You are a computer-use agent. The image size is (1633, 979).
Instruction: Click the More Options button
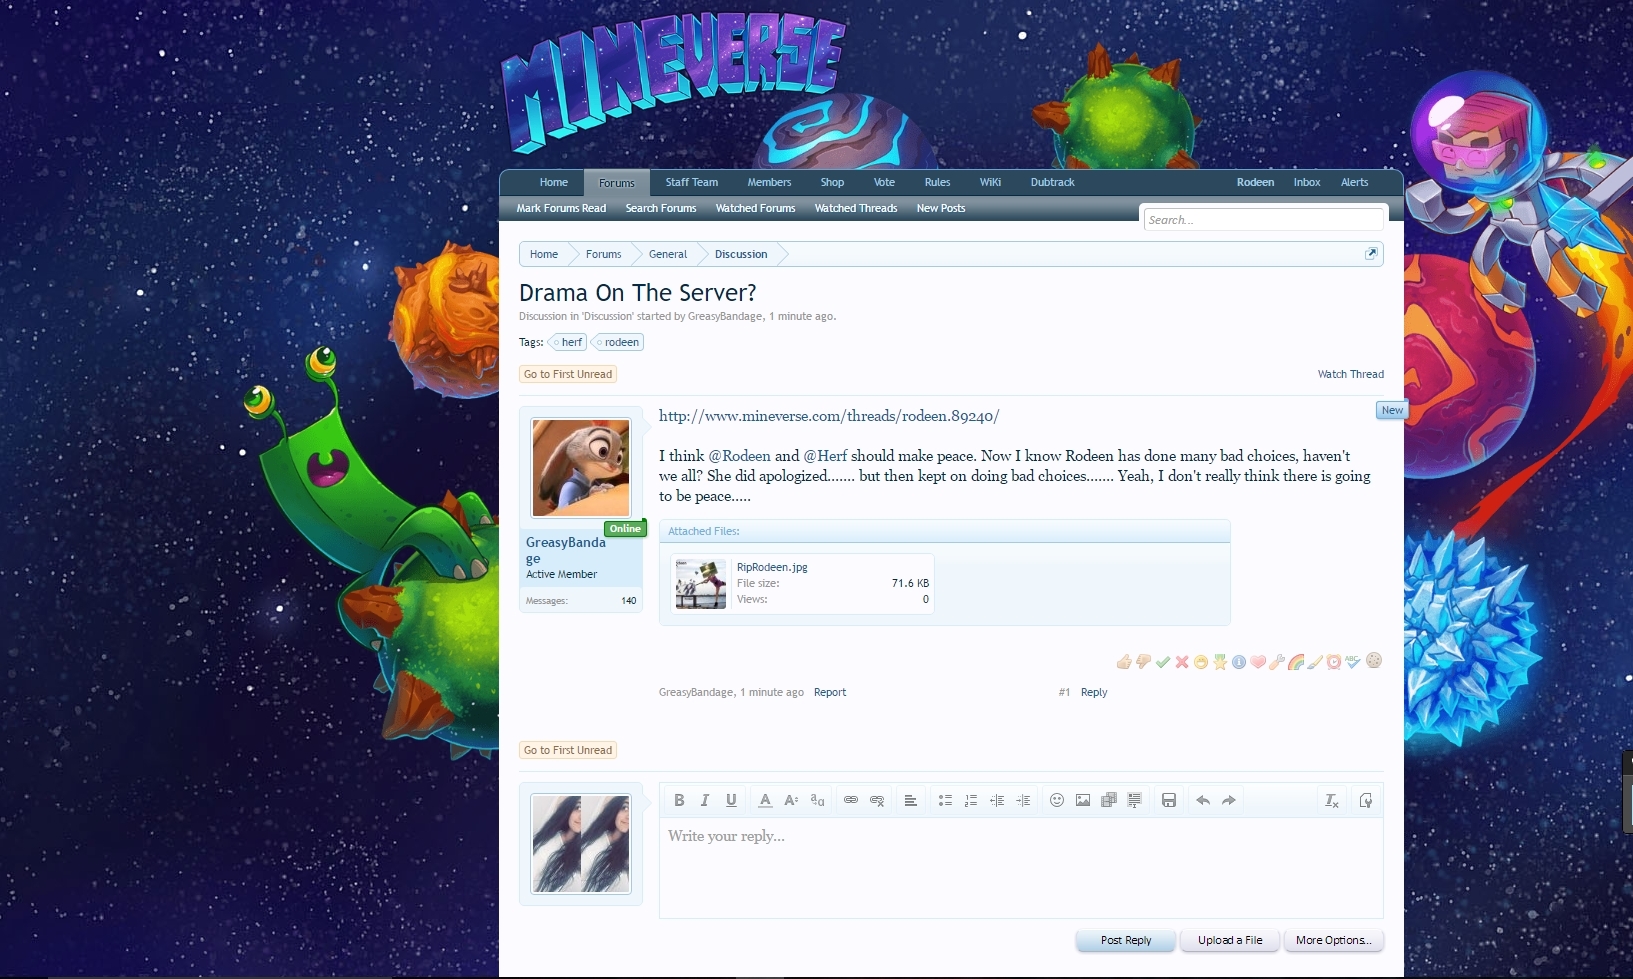click(1334, 940)
